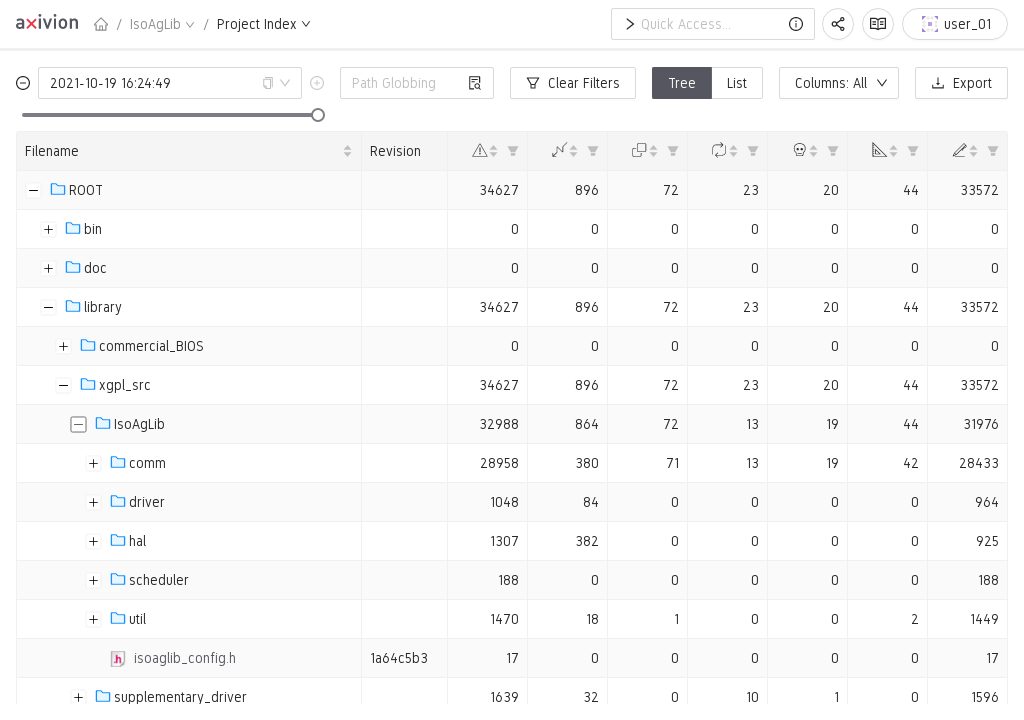Click the Clear Filters button
The image size is (1024, 720).
(x=573, y=83)
